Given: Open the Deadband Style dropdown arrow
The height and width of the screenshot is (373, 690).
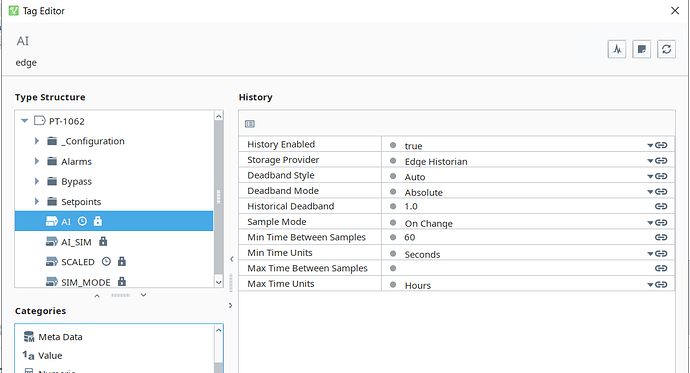Looking at the screenshot, I should 650,176.
